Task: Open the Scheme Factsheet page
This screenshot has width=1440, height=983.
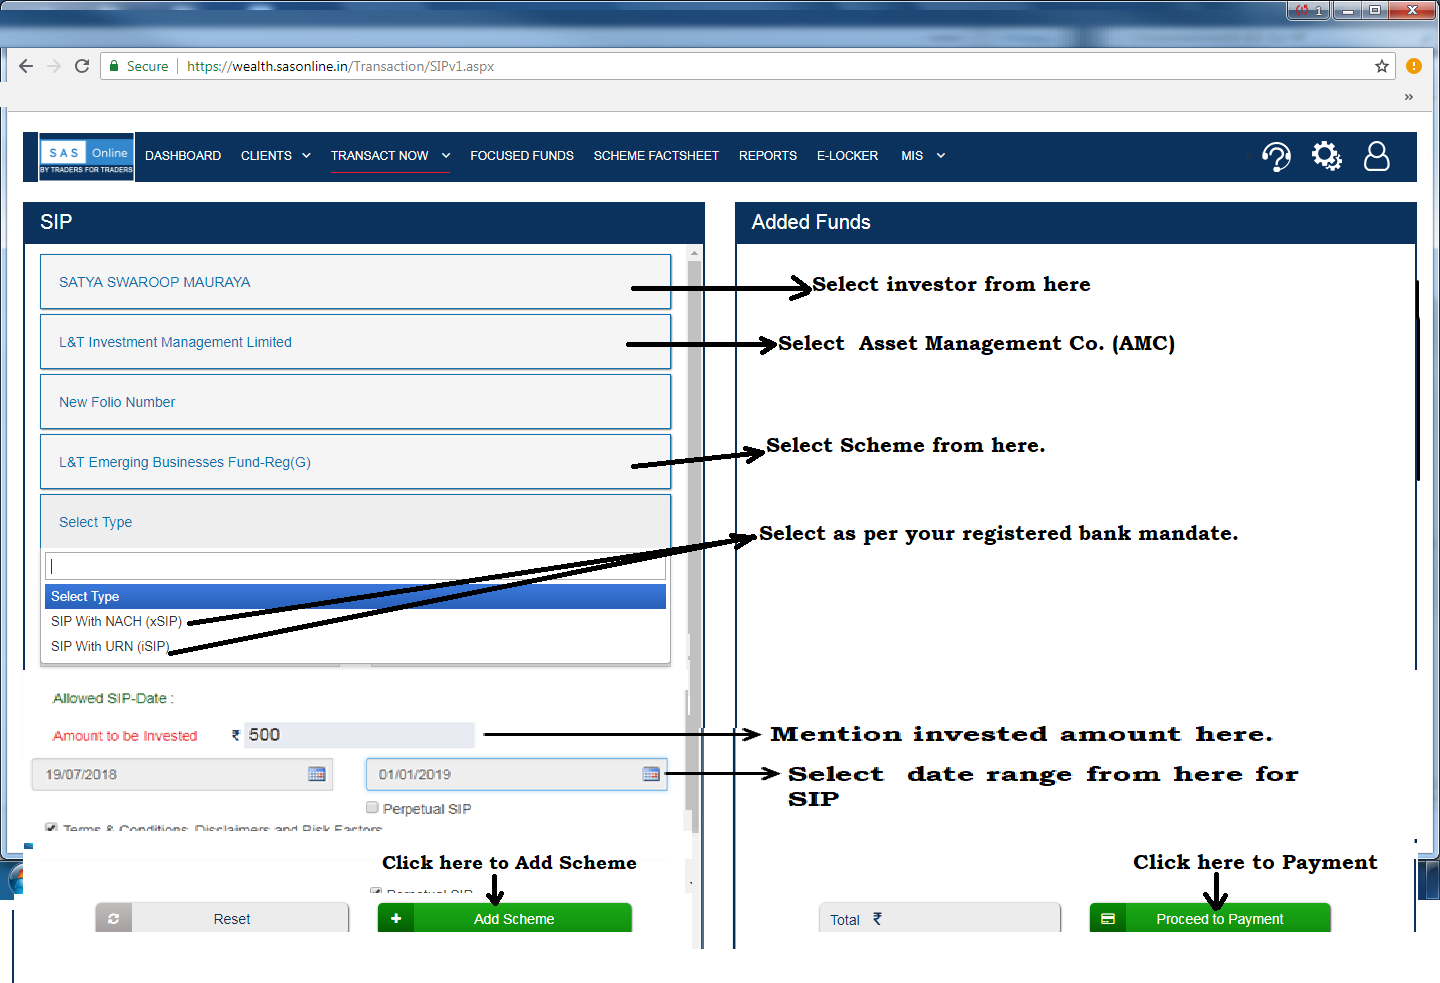Action: tap(656, 156)
